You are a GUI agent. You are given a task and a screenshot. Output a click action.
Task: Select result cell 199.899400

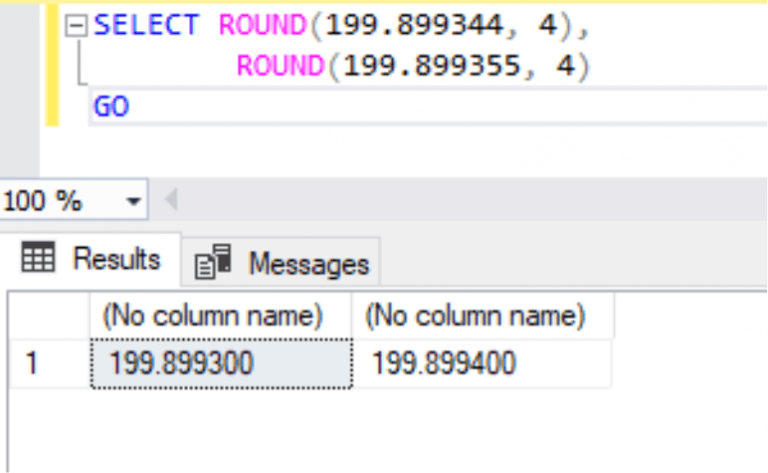[x=482, y=363]
